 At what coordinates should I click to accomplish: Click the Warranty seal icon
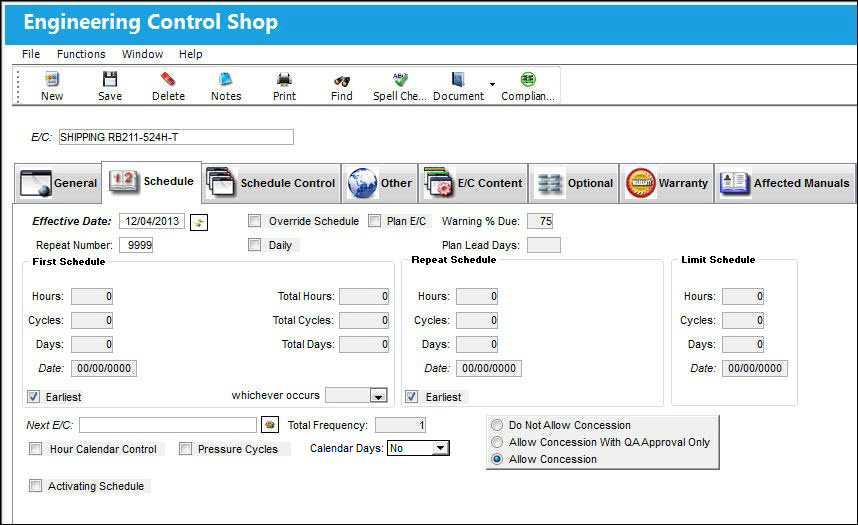[640, 183]
